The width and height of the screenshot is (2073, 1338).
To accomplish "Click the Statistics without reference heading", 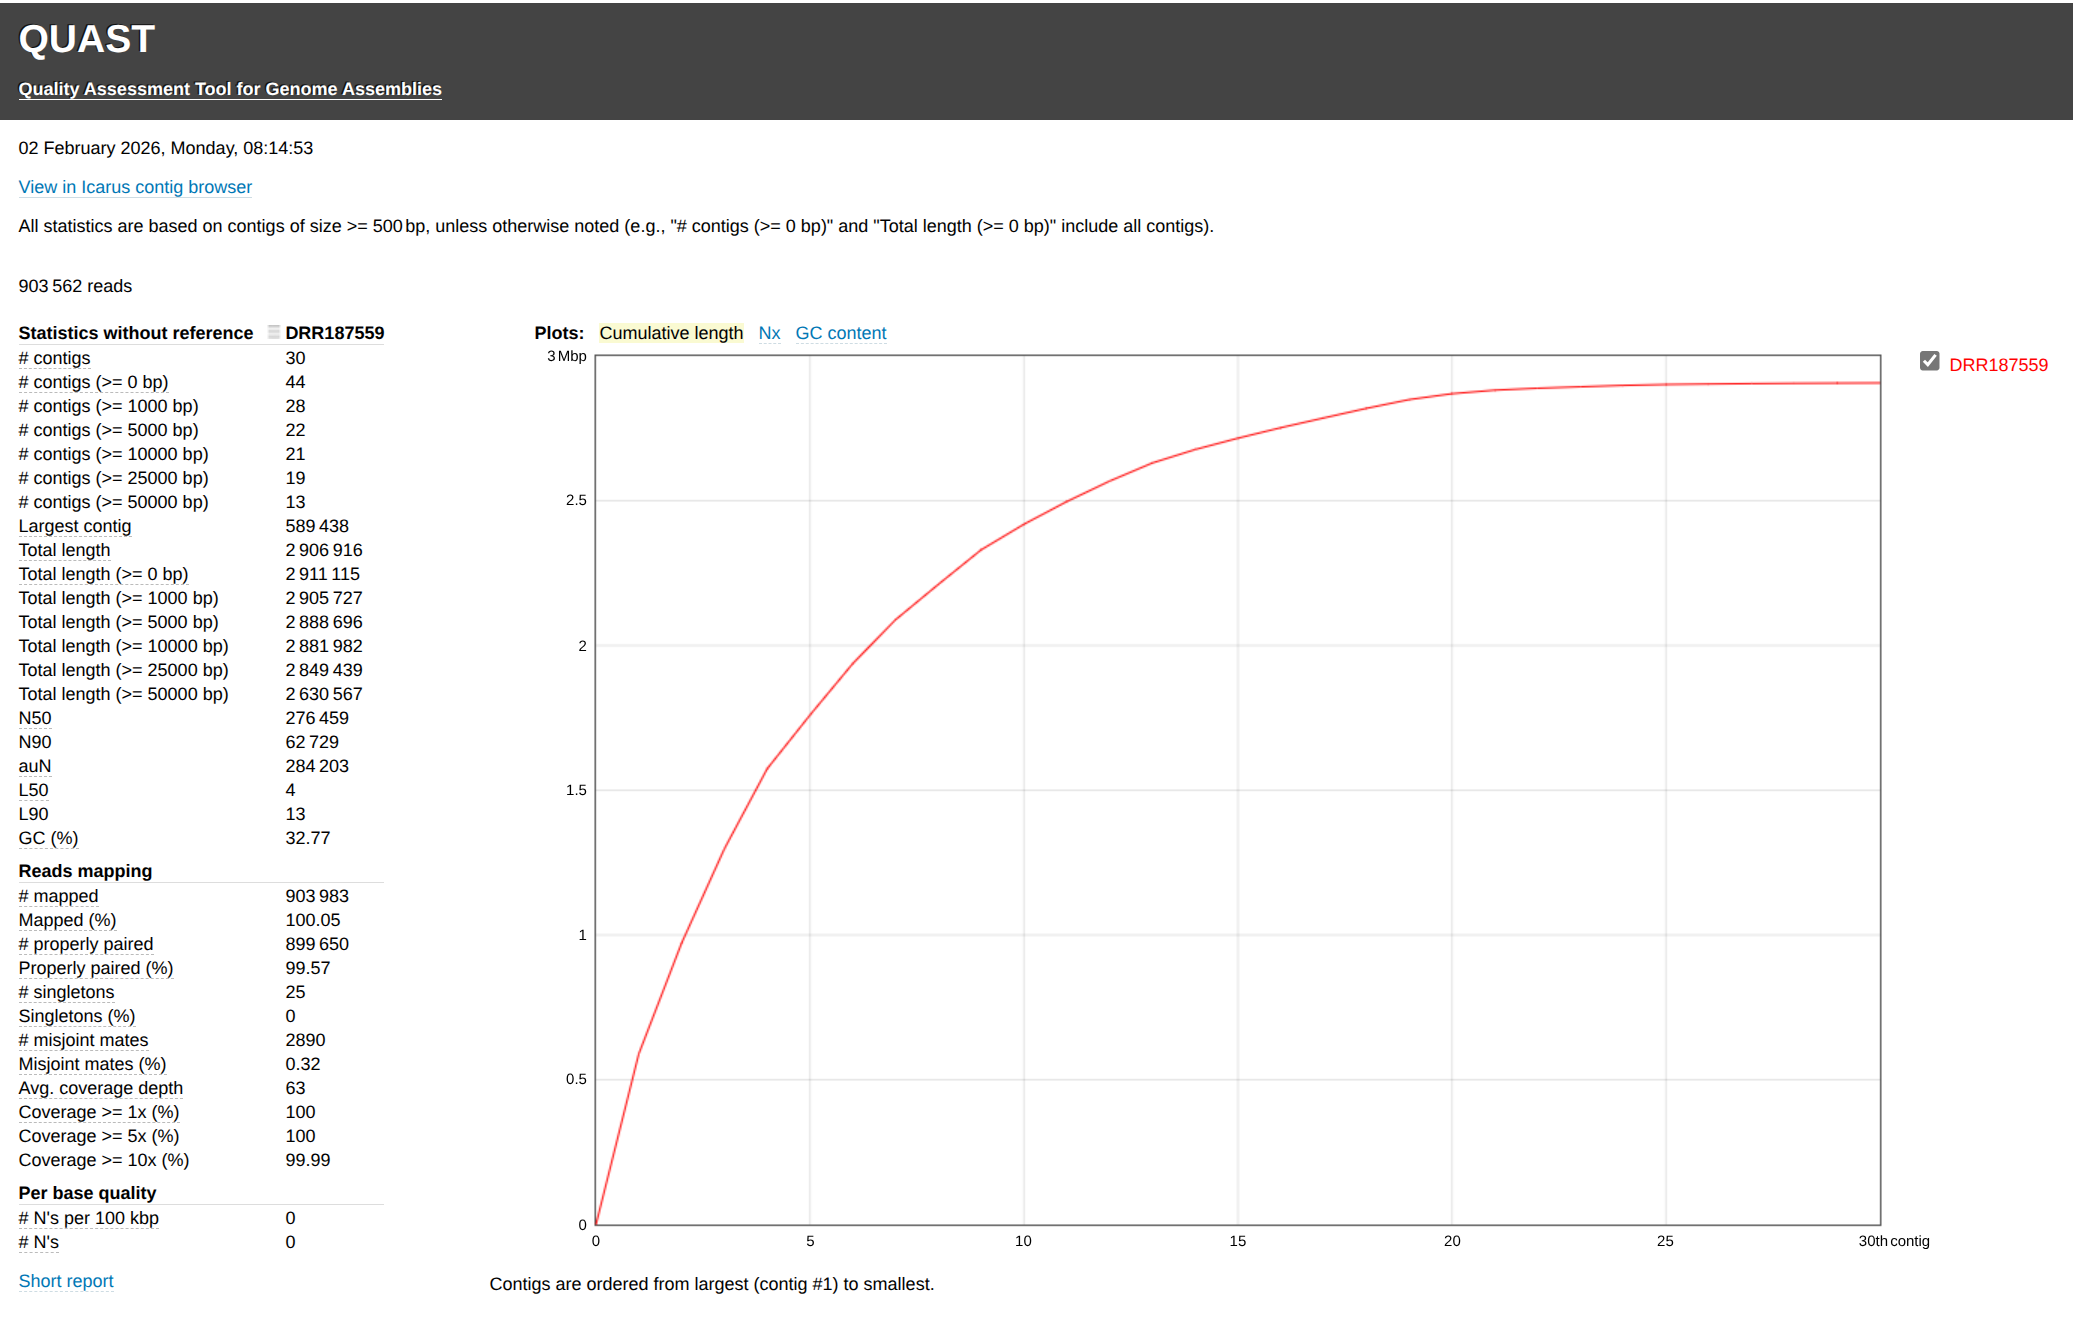I will coord(135,333).
